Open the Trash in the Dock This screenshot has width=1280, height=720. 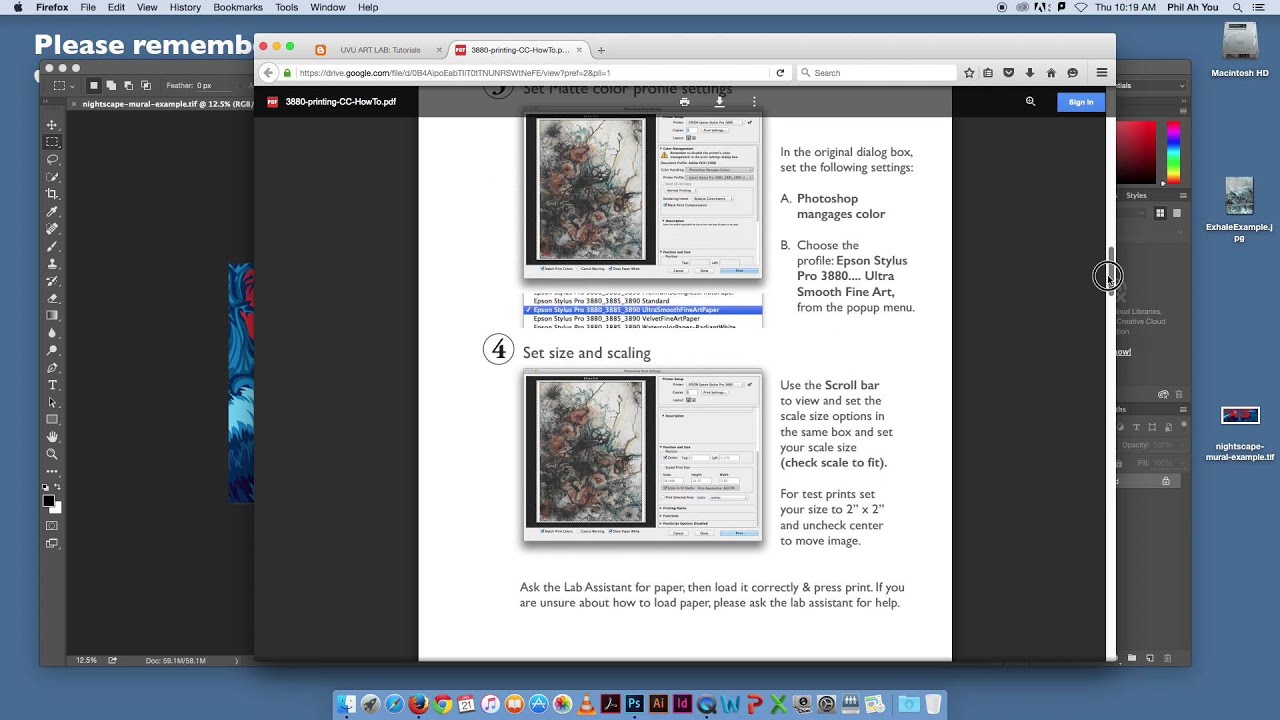click(933, 704)
